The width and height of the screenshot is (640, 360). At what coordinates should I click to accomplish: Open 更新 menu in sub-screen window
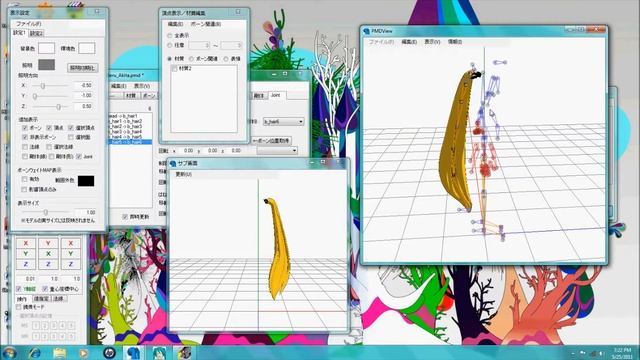(184, 174)
